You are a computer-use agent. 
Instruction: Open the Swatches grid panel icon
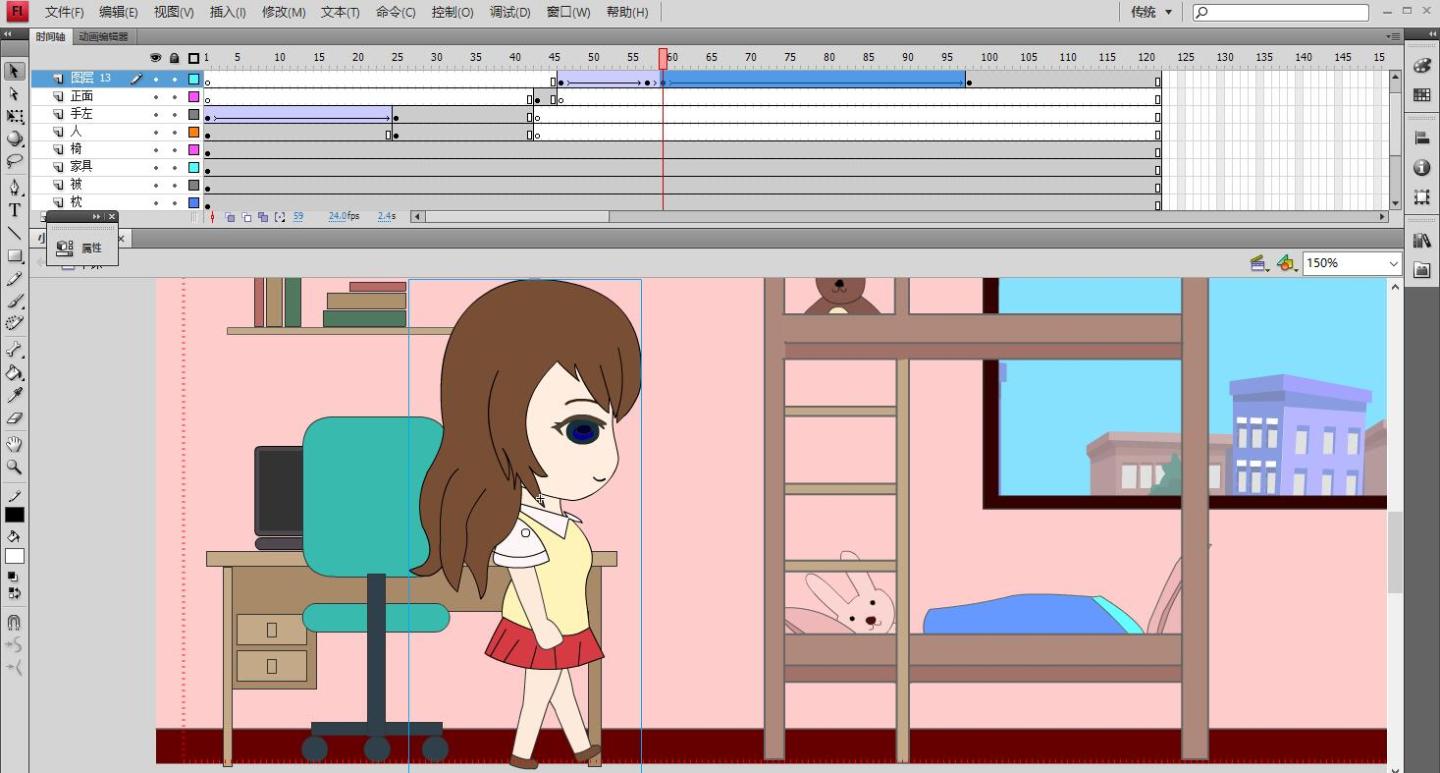(x=1421, y=95)
